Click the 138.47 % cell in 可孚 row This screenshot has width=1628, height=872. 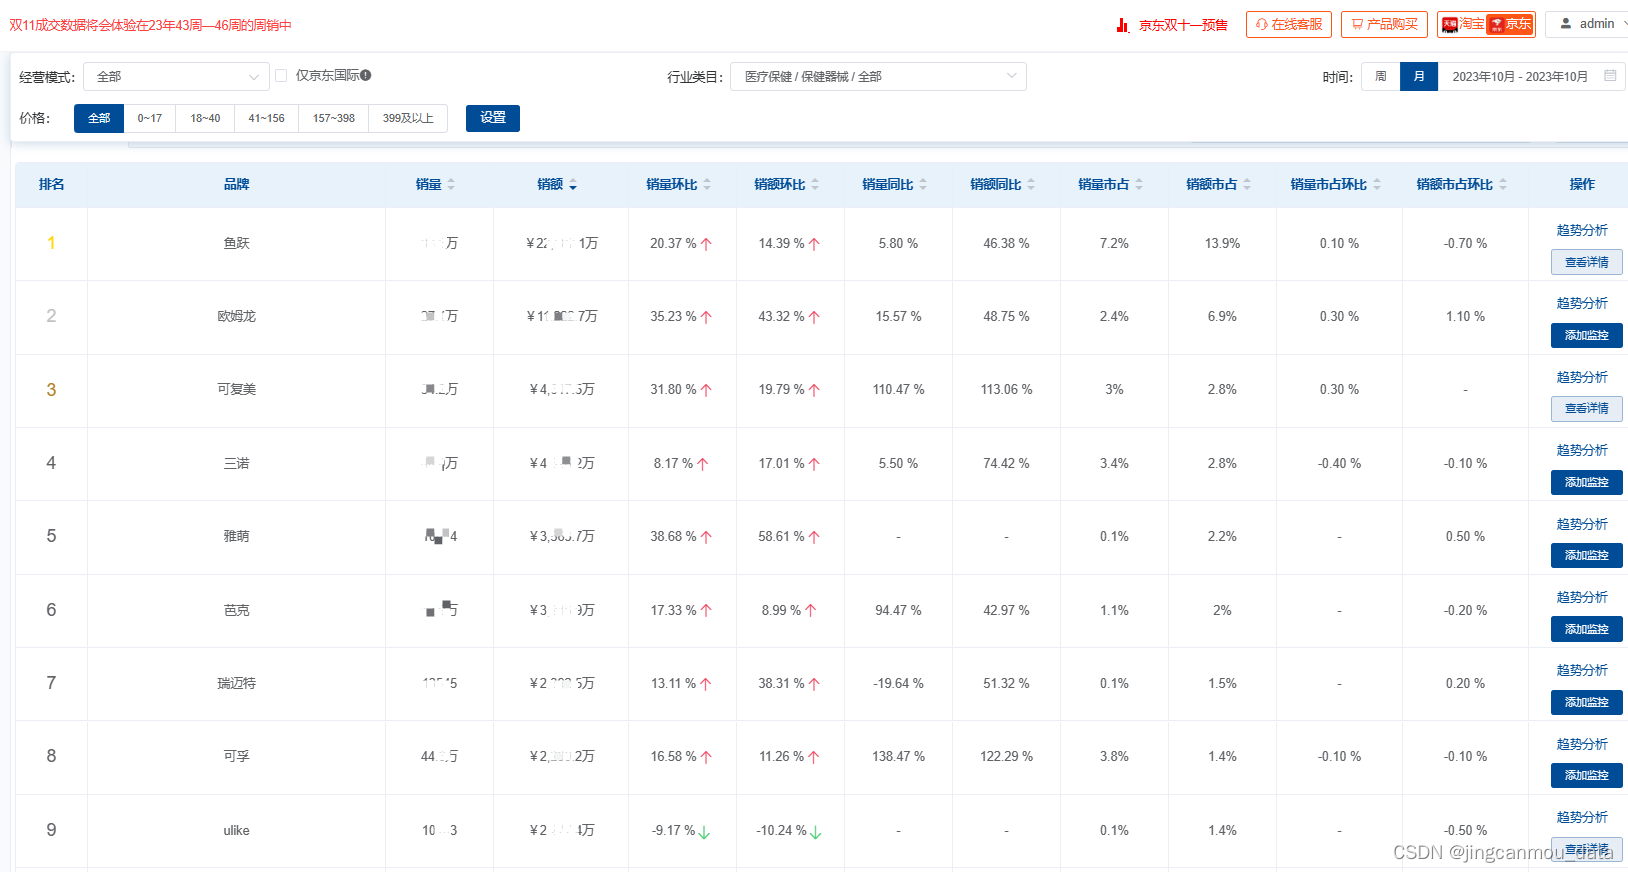(898, 756)
